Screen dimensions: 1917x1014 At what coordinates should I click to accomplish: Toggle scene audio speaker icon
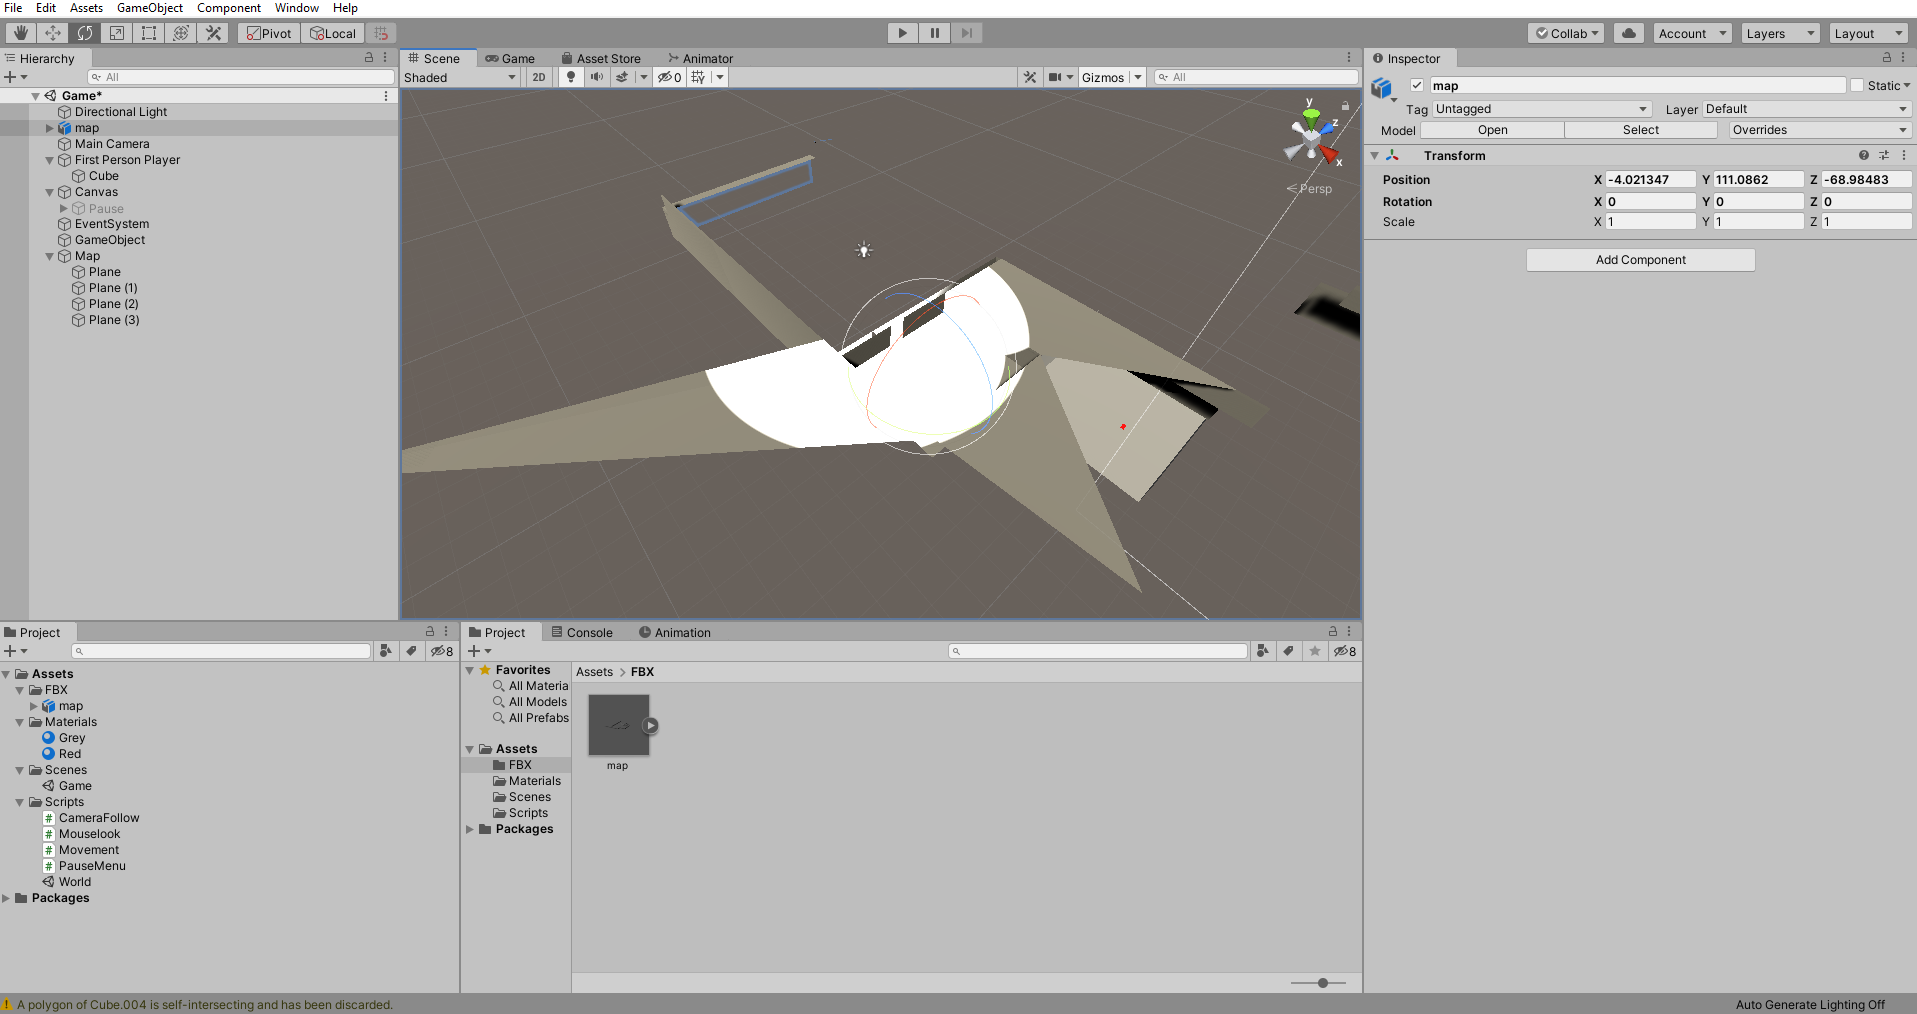596,77
